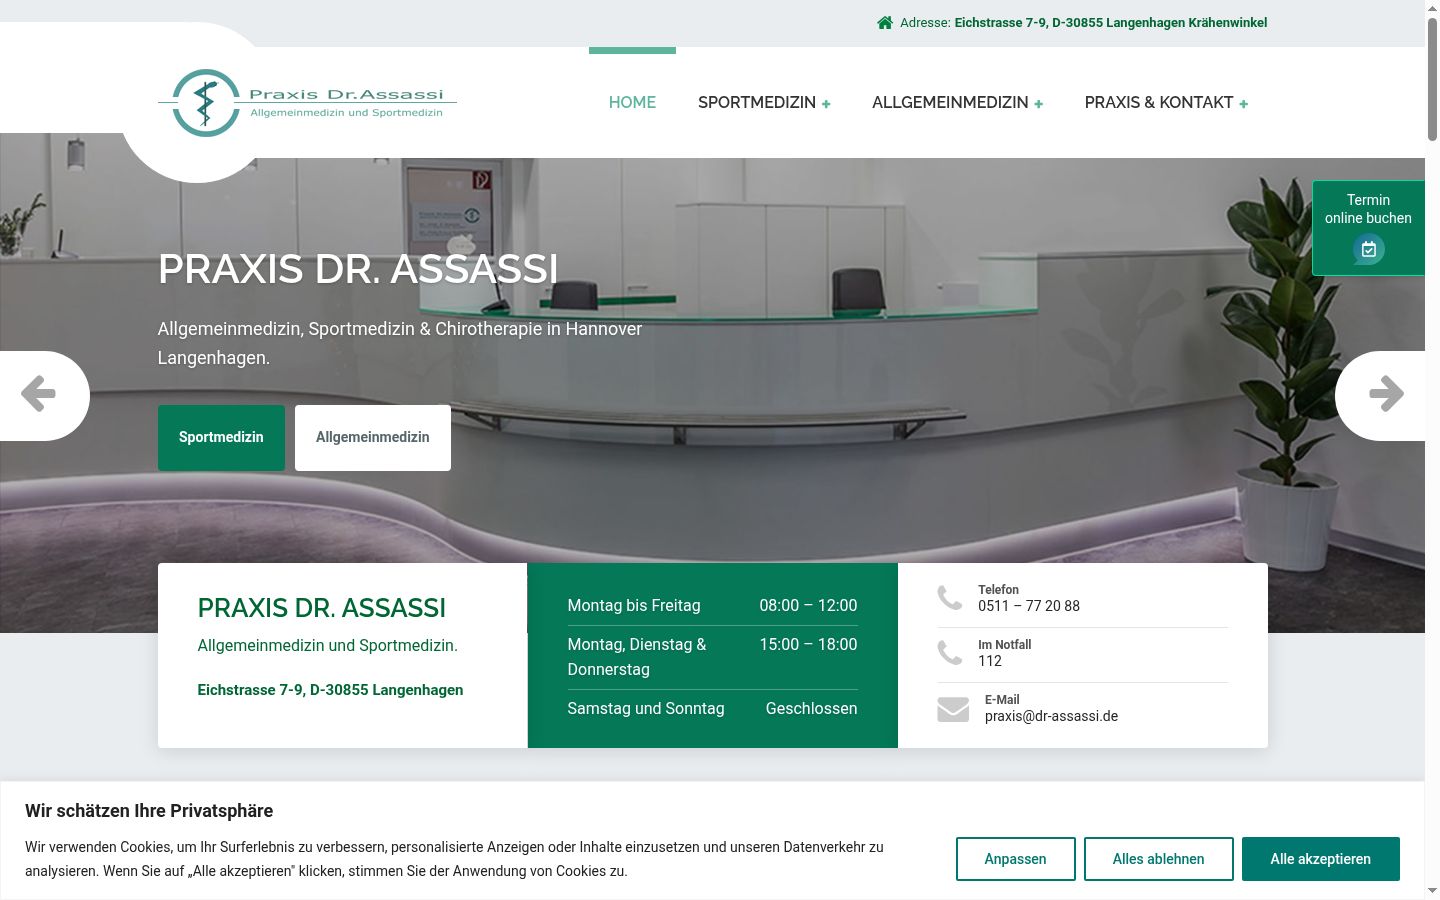Click the calendar icon for online booking

pos(1369,249)
